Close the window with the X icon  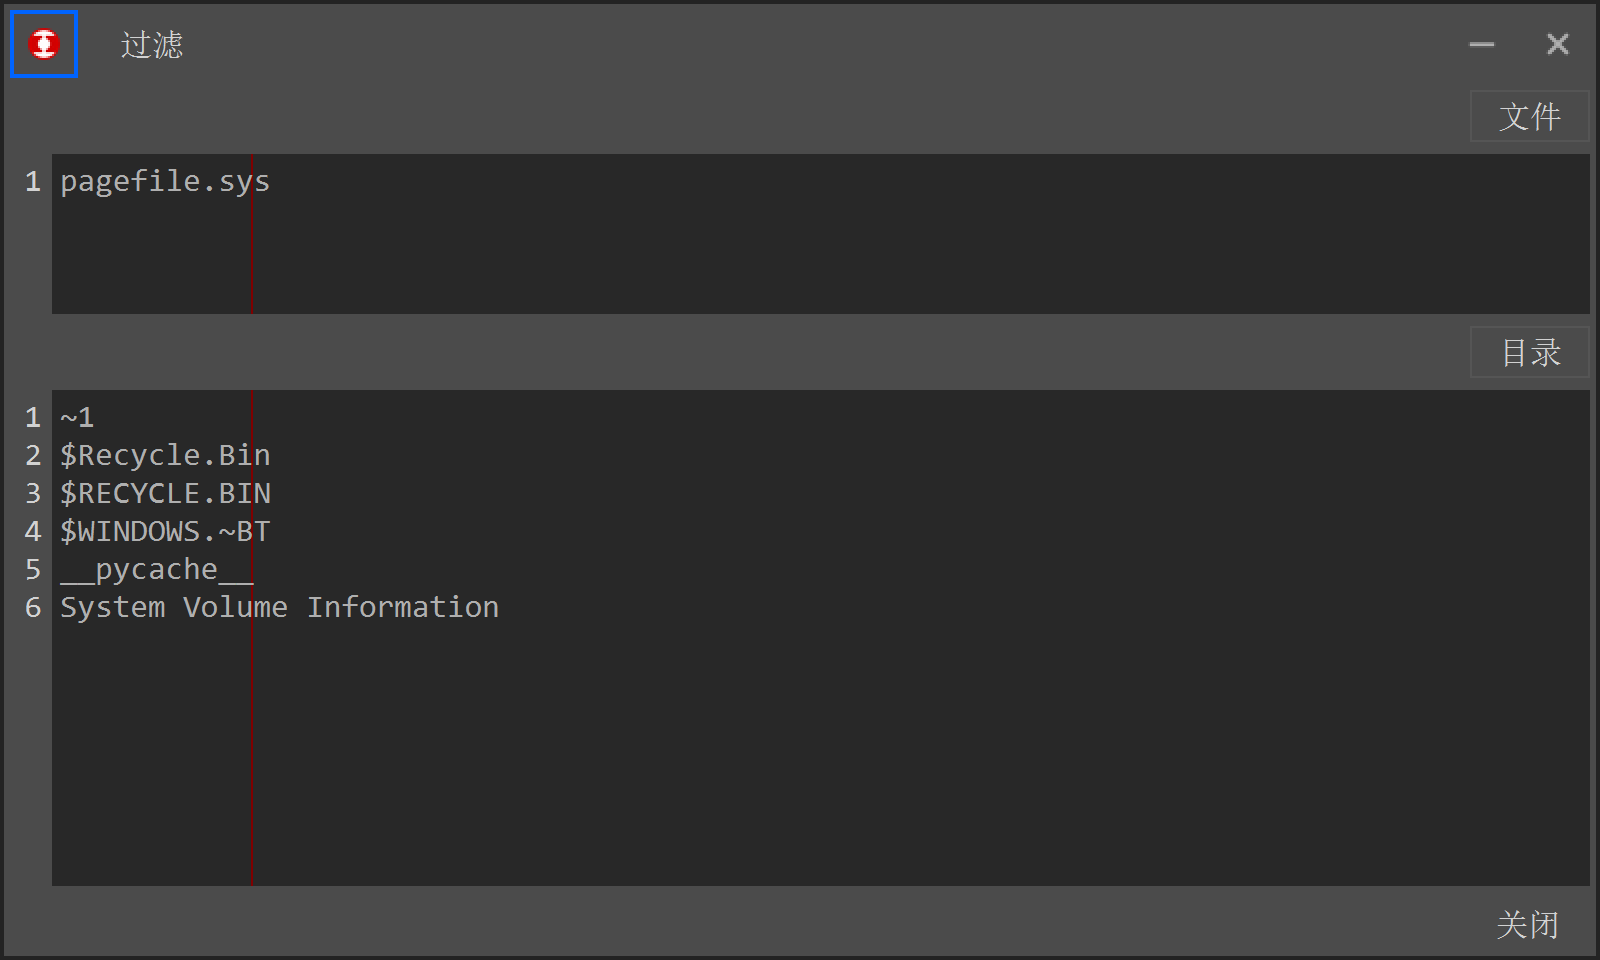(1557, 44)
